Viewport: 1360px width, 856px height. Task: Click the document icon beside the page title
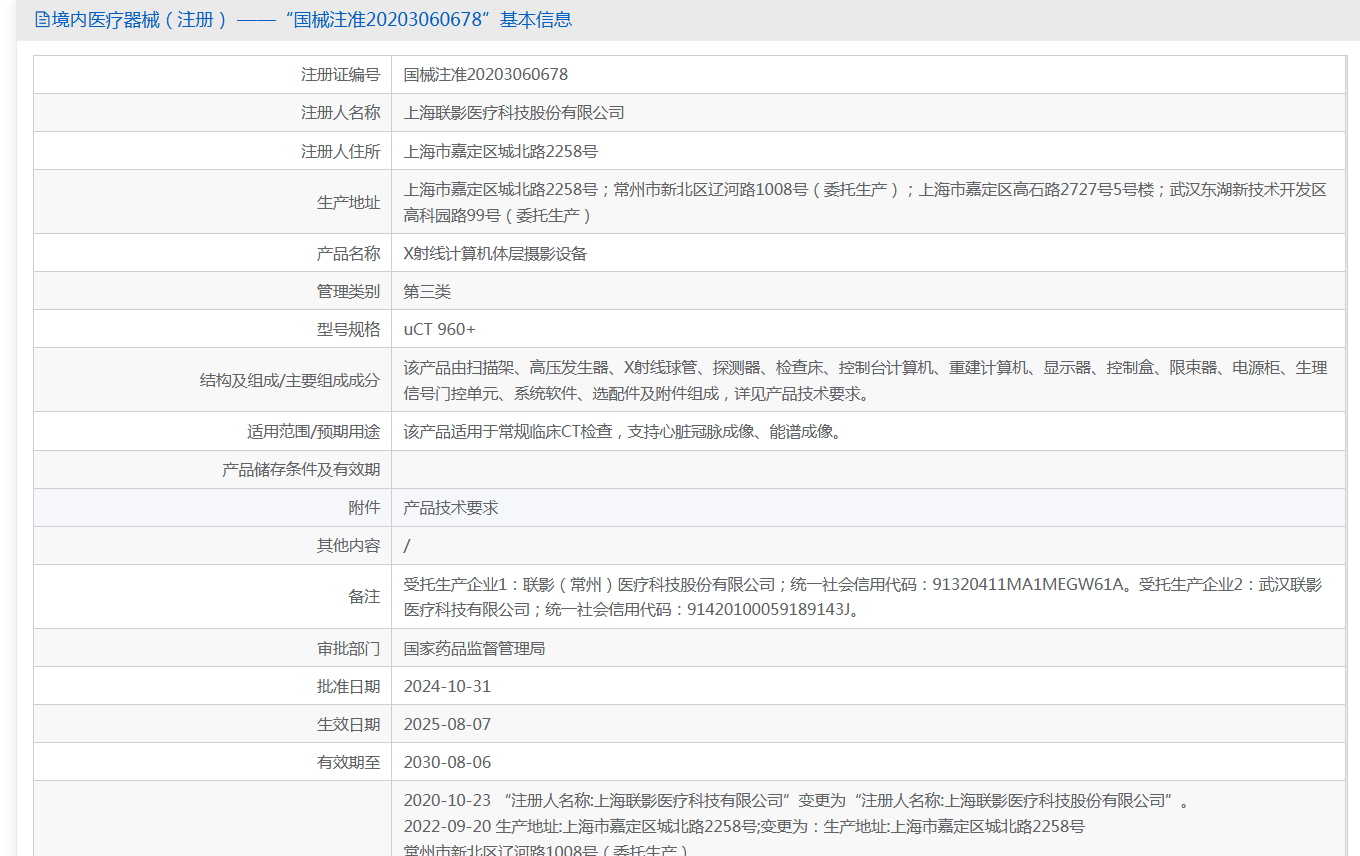[x=42, y=20]
